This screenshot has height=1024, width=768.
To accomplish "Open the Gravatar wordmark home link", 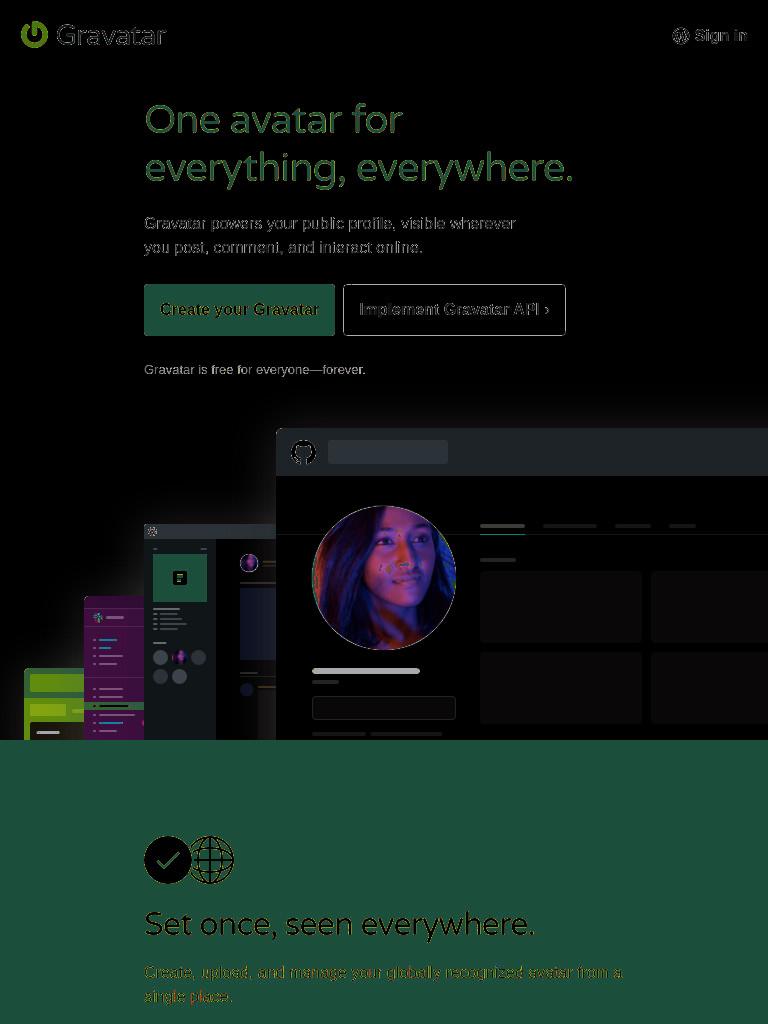I will point(111,35).
